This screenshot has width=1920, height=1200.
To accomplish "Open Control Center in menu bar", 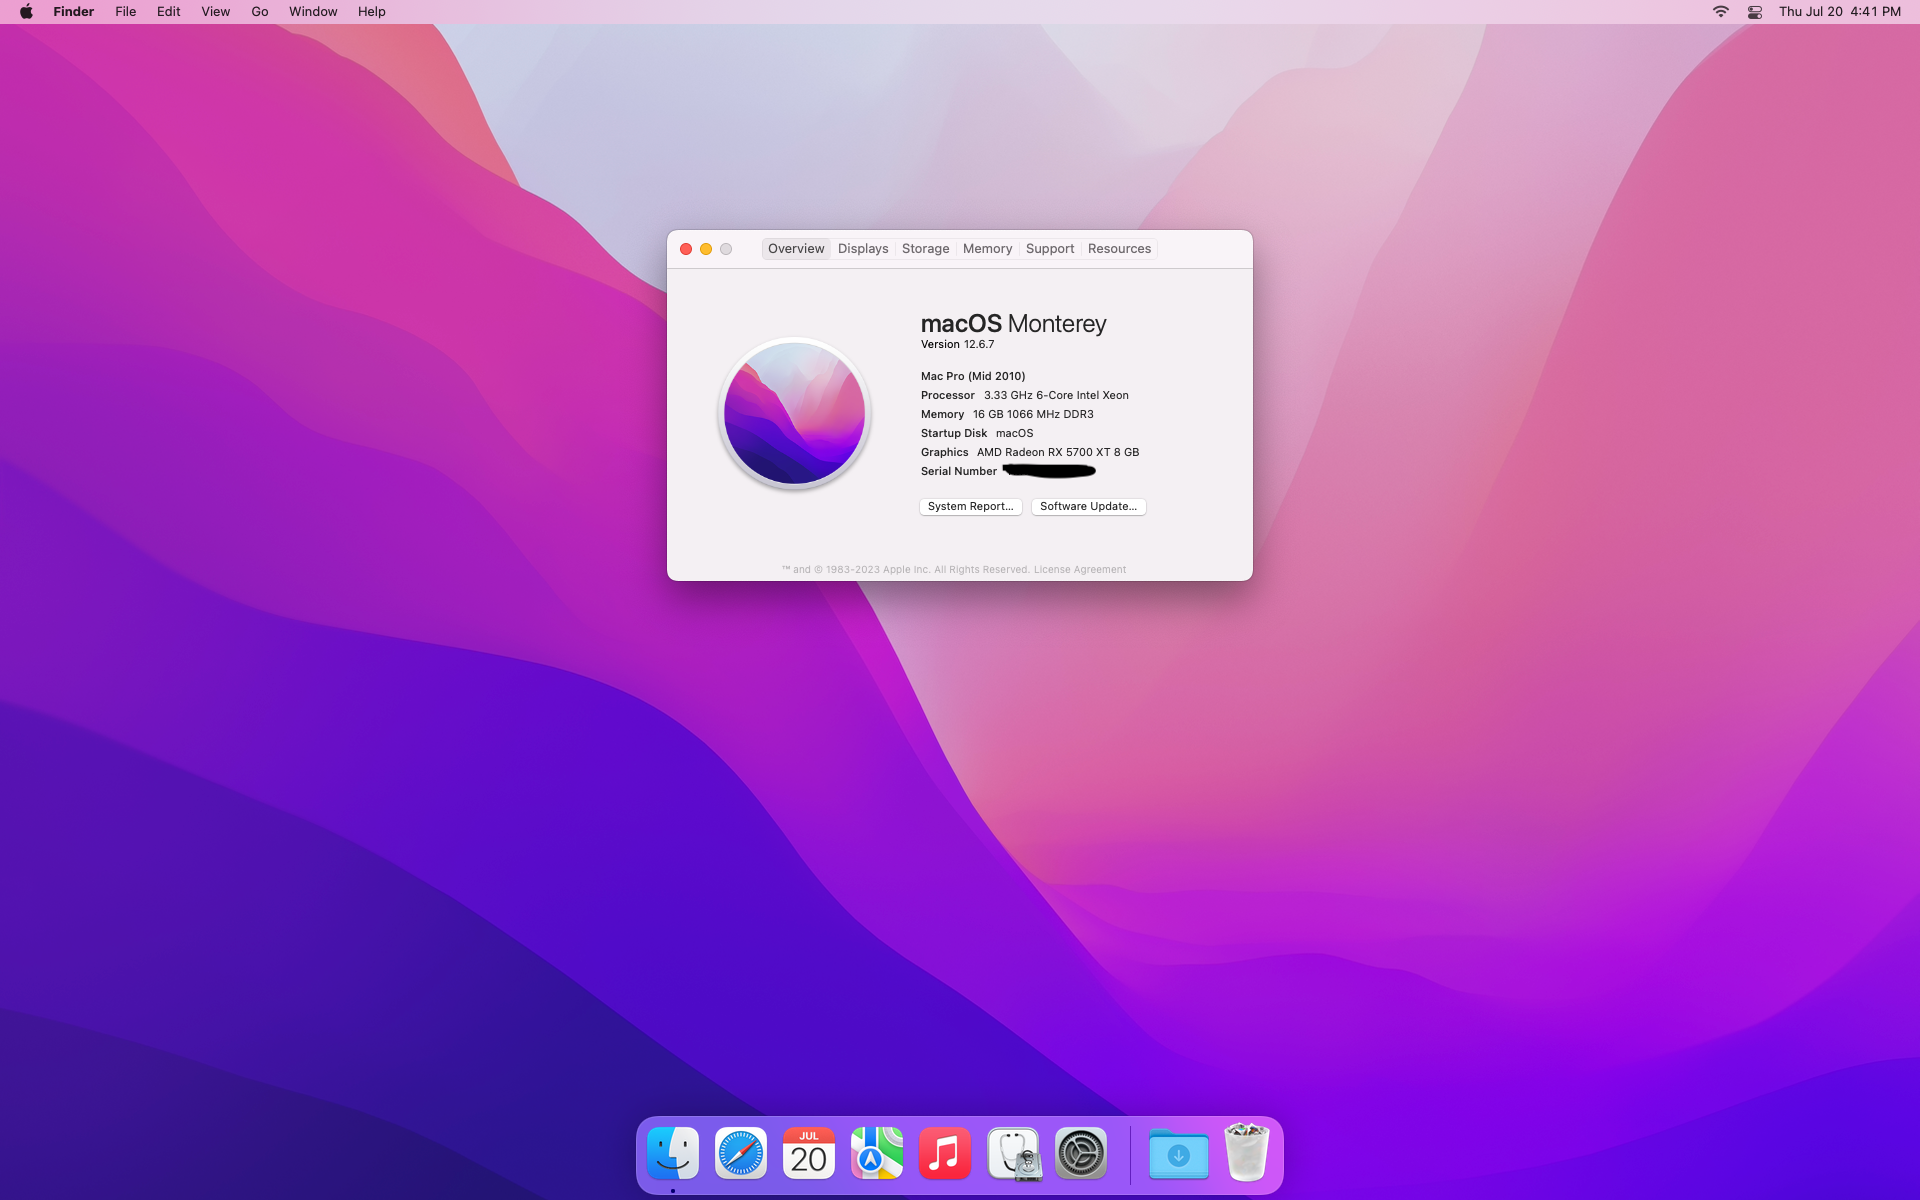I will 1754,12.
